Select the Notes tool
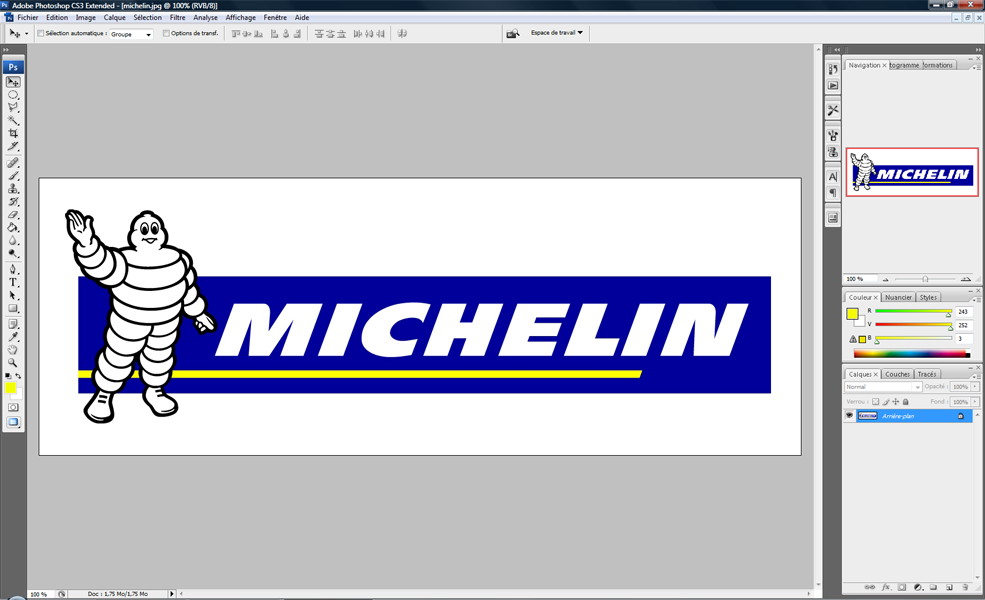 (x=13, y=324)
